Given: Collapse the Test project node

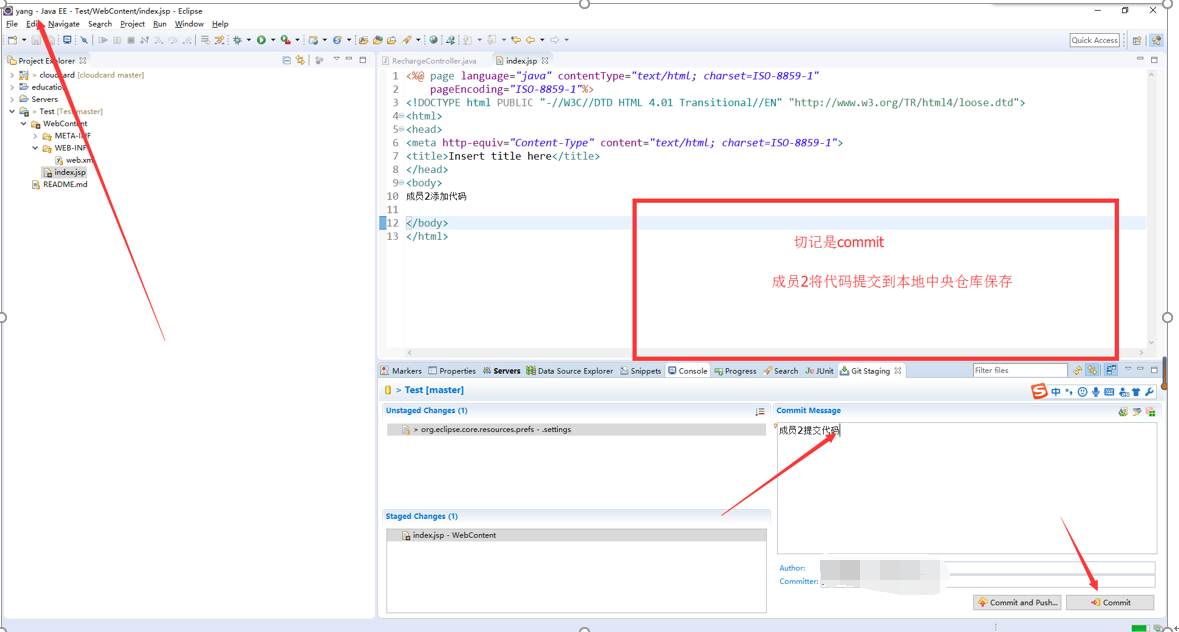Looking at the screenshot, I should (11, 111).
